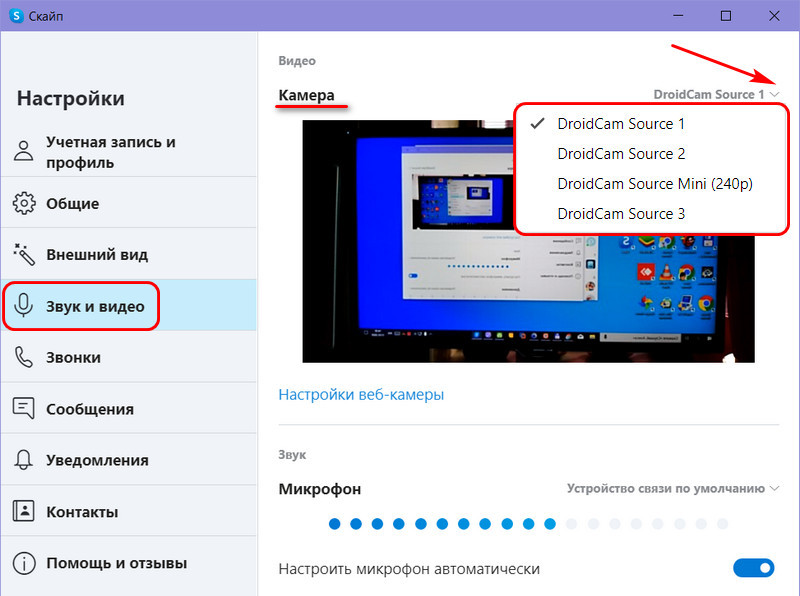The height and width of the screenshot is (596, 800).
Task: Open Помощь и отзывы section
Action: coord(129,562)
